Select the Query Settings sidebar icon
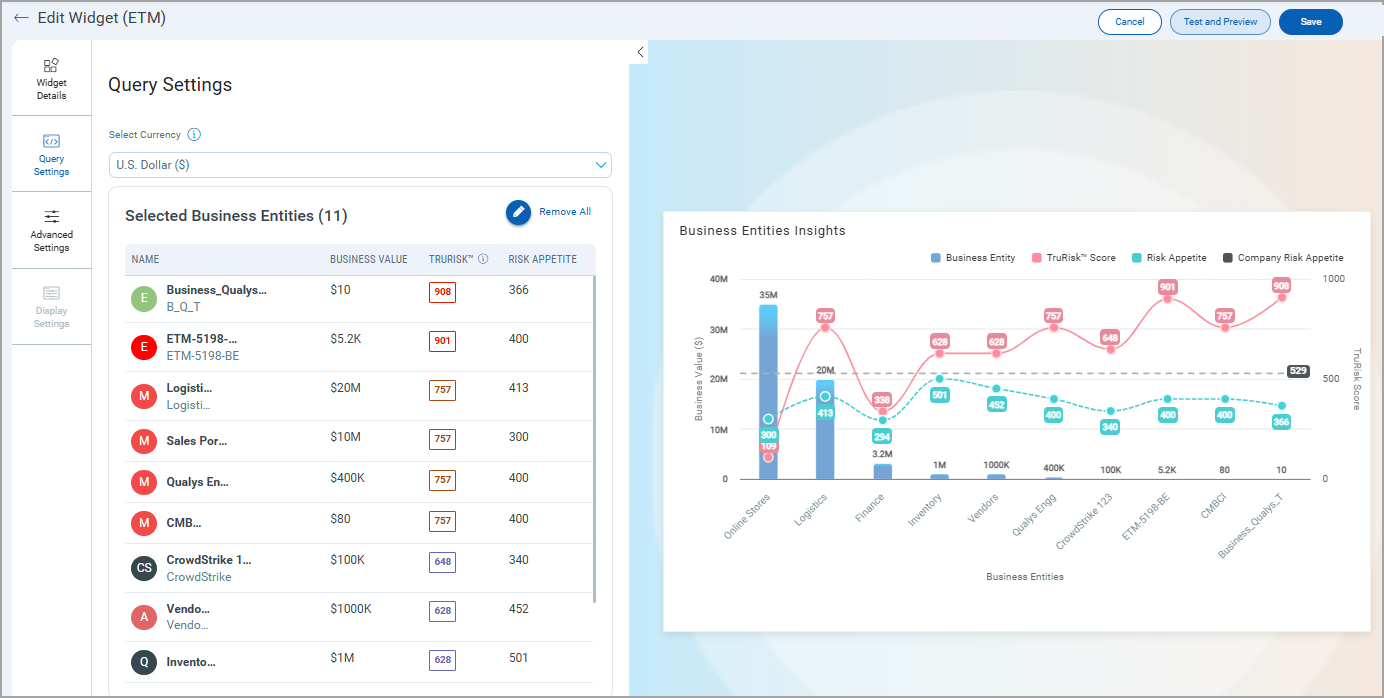 (51, 141)
